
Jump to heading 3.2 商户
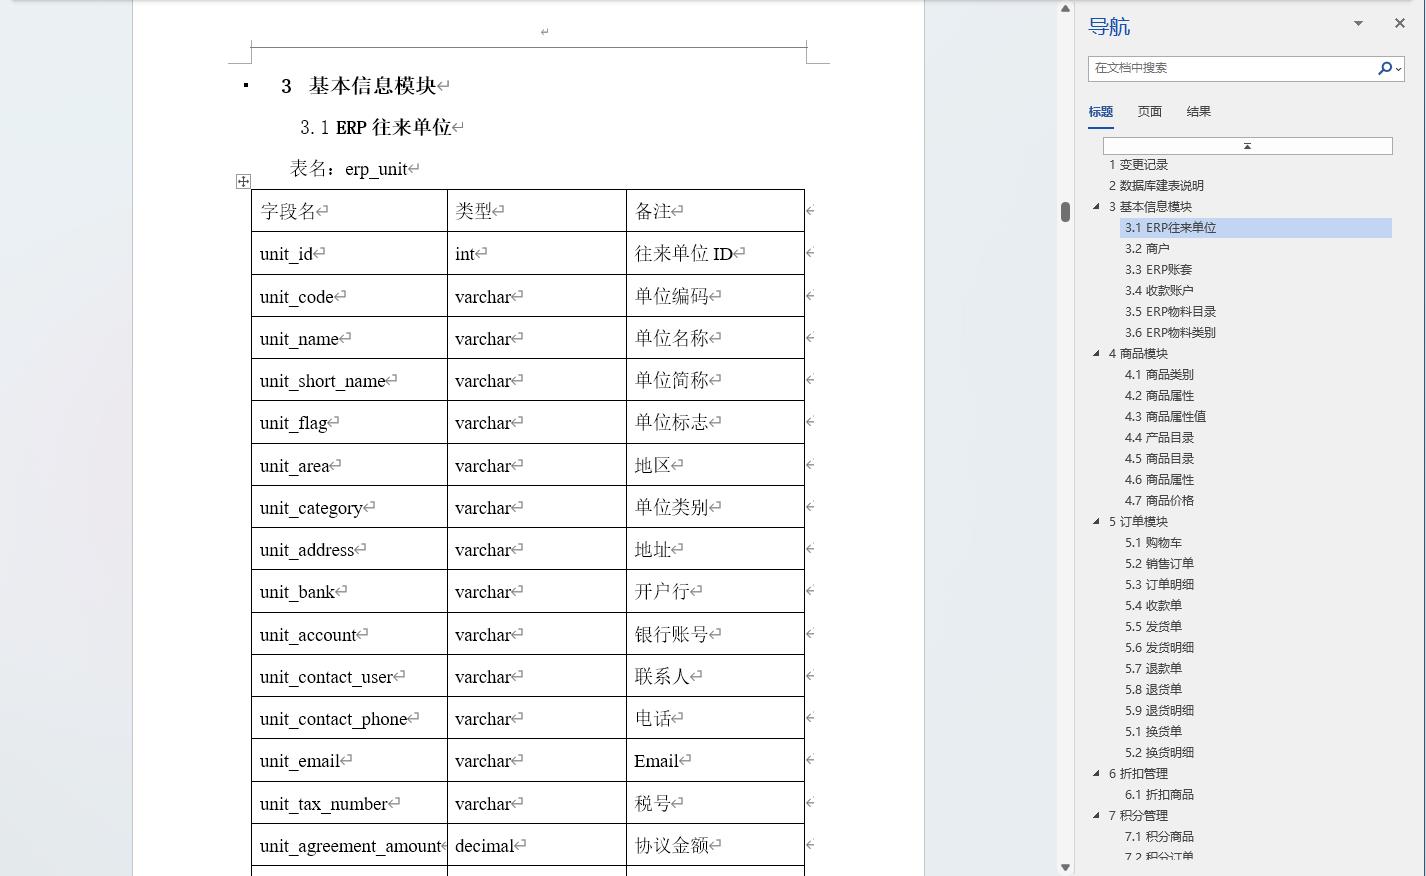pyautogui.click(x=1147, y=249)
